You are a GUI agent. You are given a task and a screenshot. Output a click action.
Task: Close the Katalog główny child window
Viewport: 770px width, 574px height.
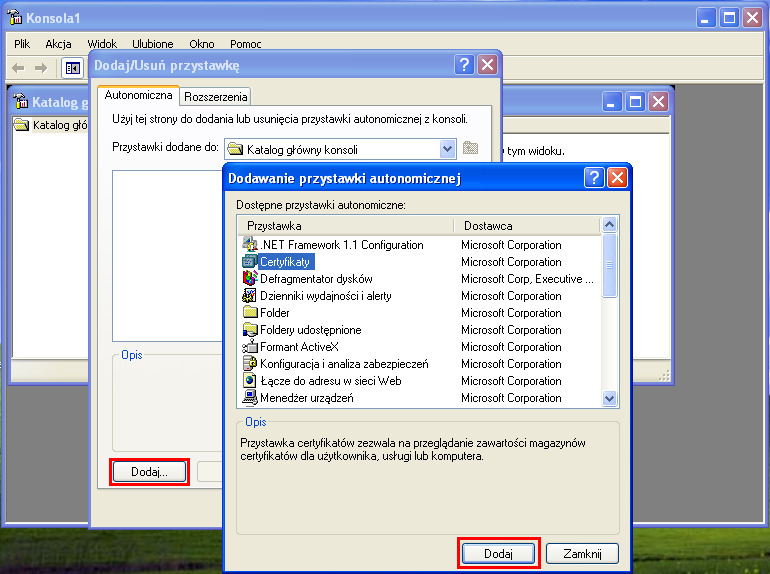[659, 102]
